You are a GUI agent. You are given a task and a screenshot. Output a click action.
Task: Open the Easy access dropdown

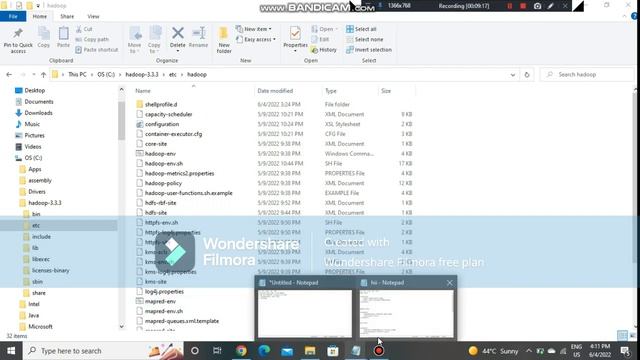(256, 39)
